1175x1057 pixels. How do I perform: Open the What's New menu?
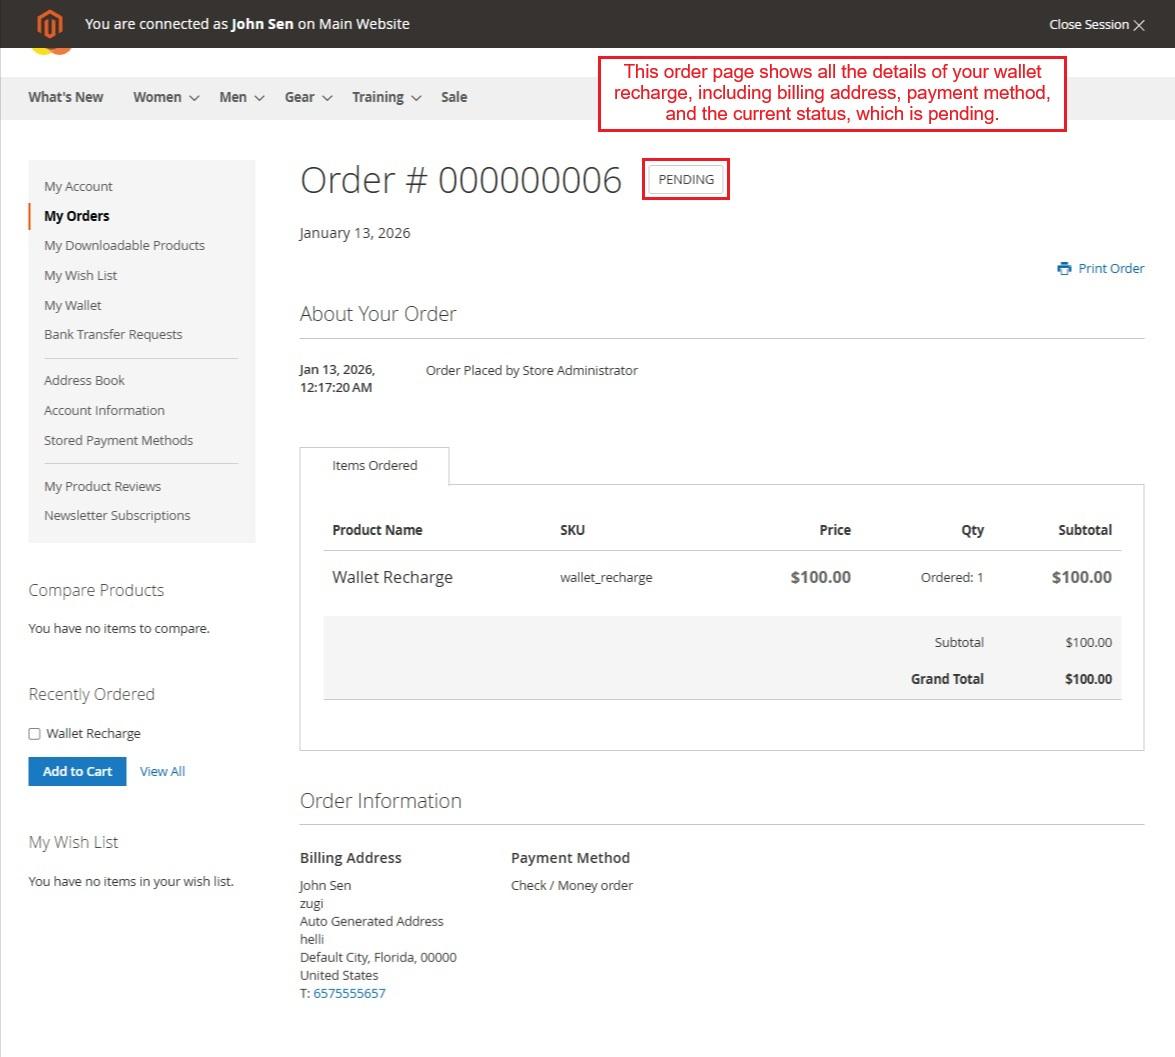(66, 97)
